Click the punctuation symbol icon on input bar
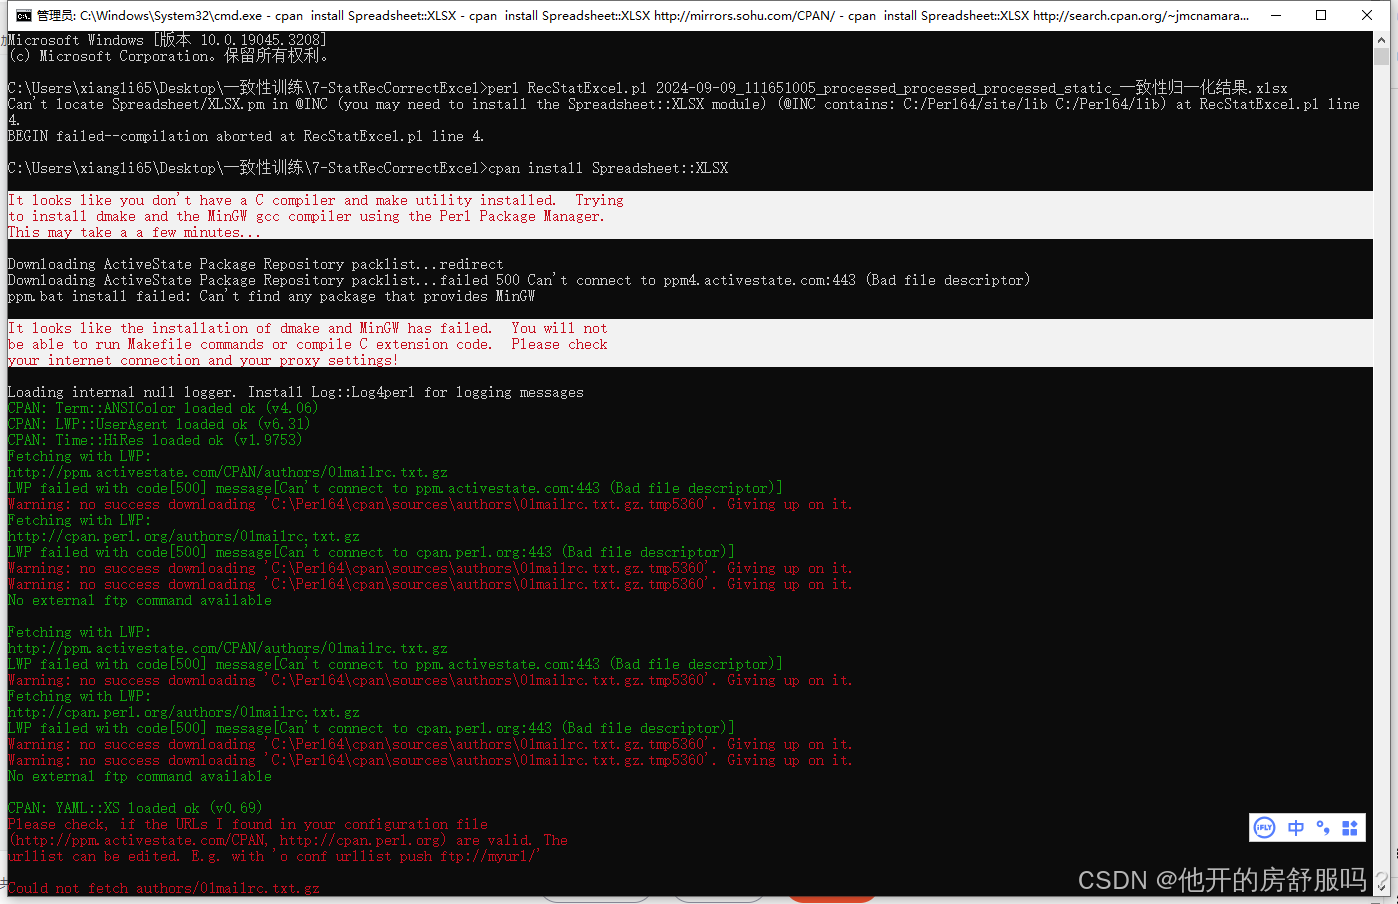Viewport: 1398px width, 904px height. 1322,827
